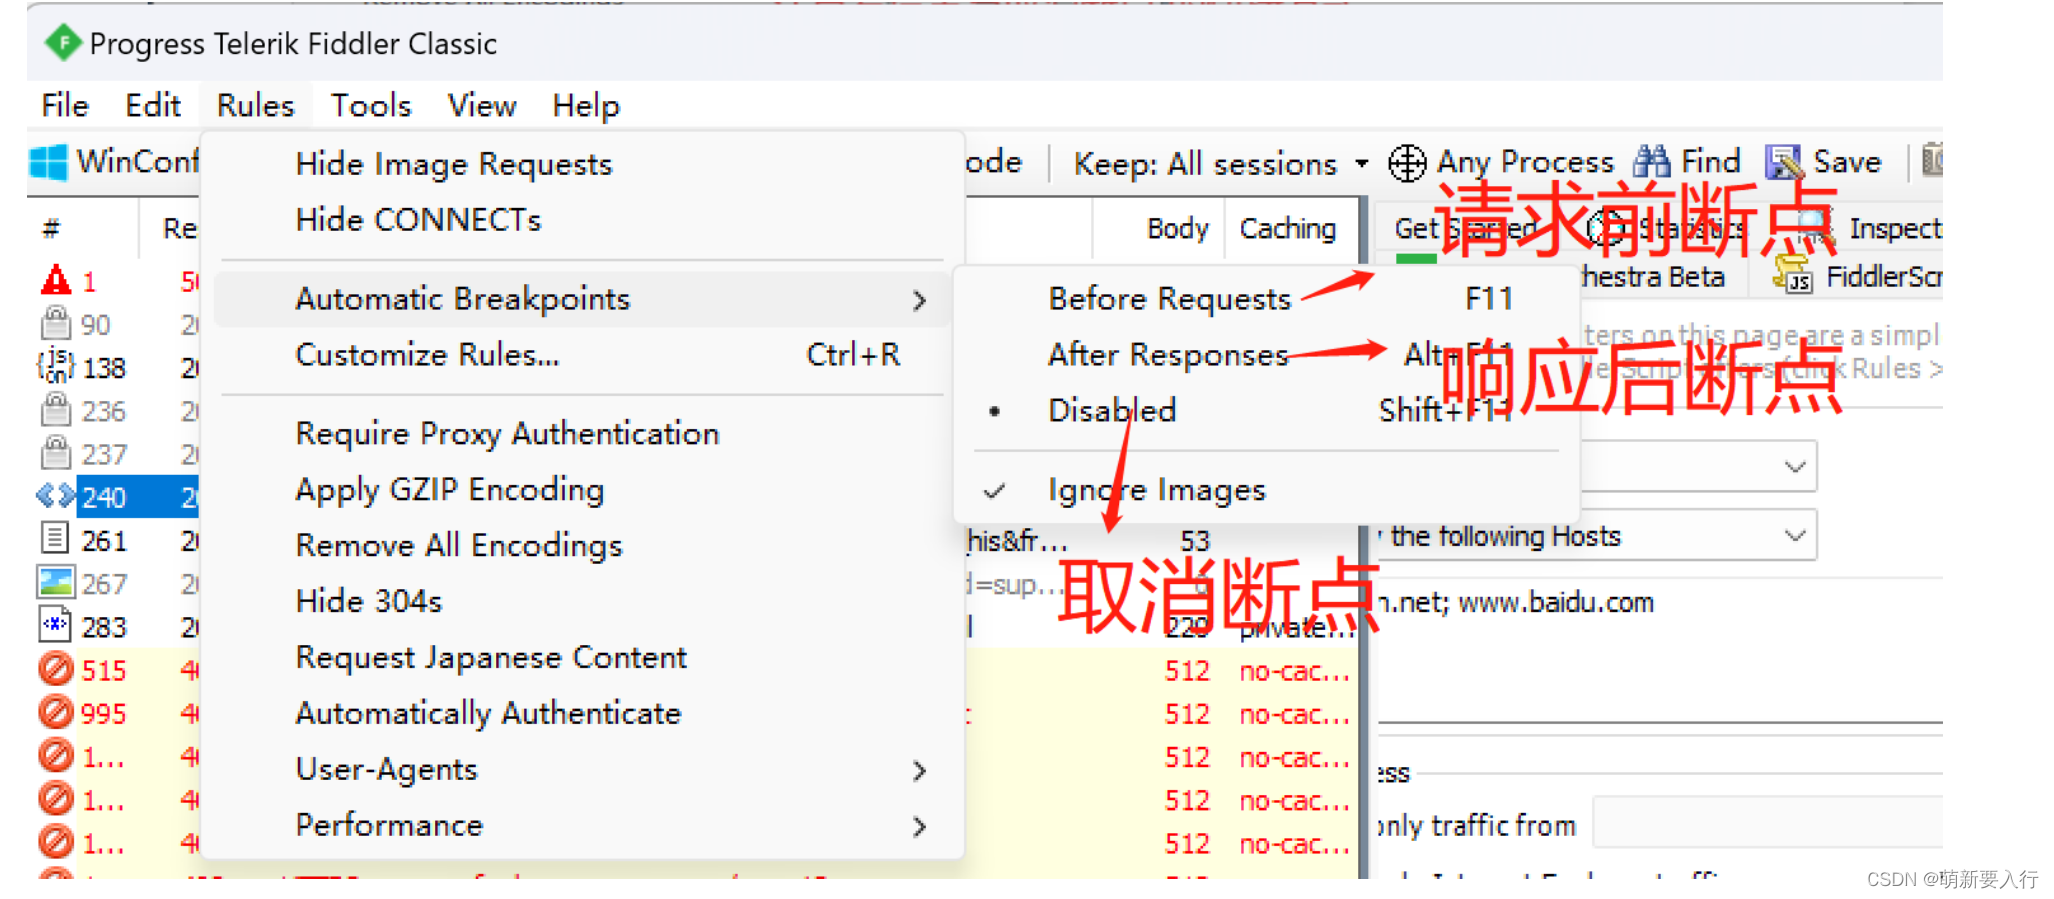Click the # column header

[51, 229]
